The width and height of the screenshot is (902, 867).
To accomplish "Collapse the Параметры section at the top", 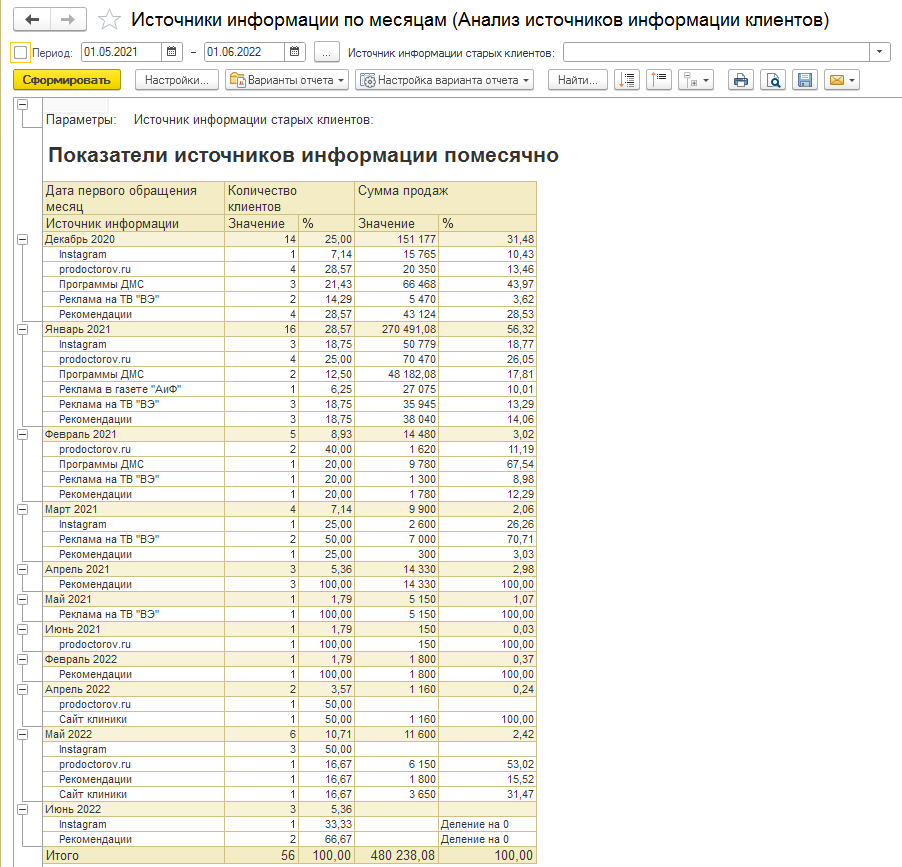I will point(22,104).
